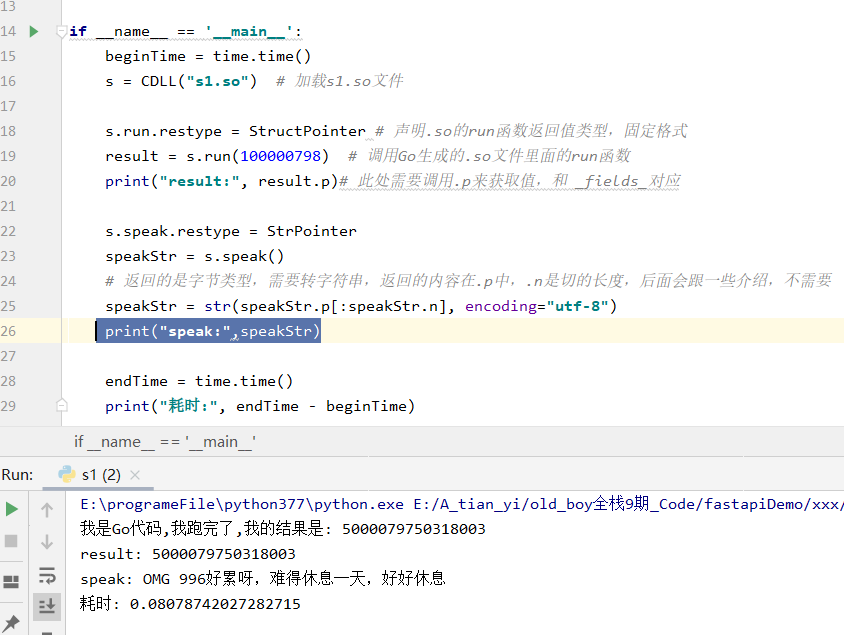
Task: Click the Python icon on the s1 (2) tab
Action: click(x=67, y=474)
